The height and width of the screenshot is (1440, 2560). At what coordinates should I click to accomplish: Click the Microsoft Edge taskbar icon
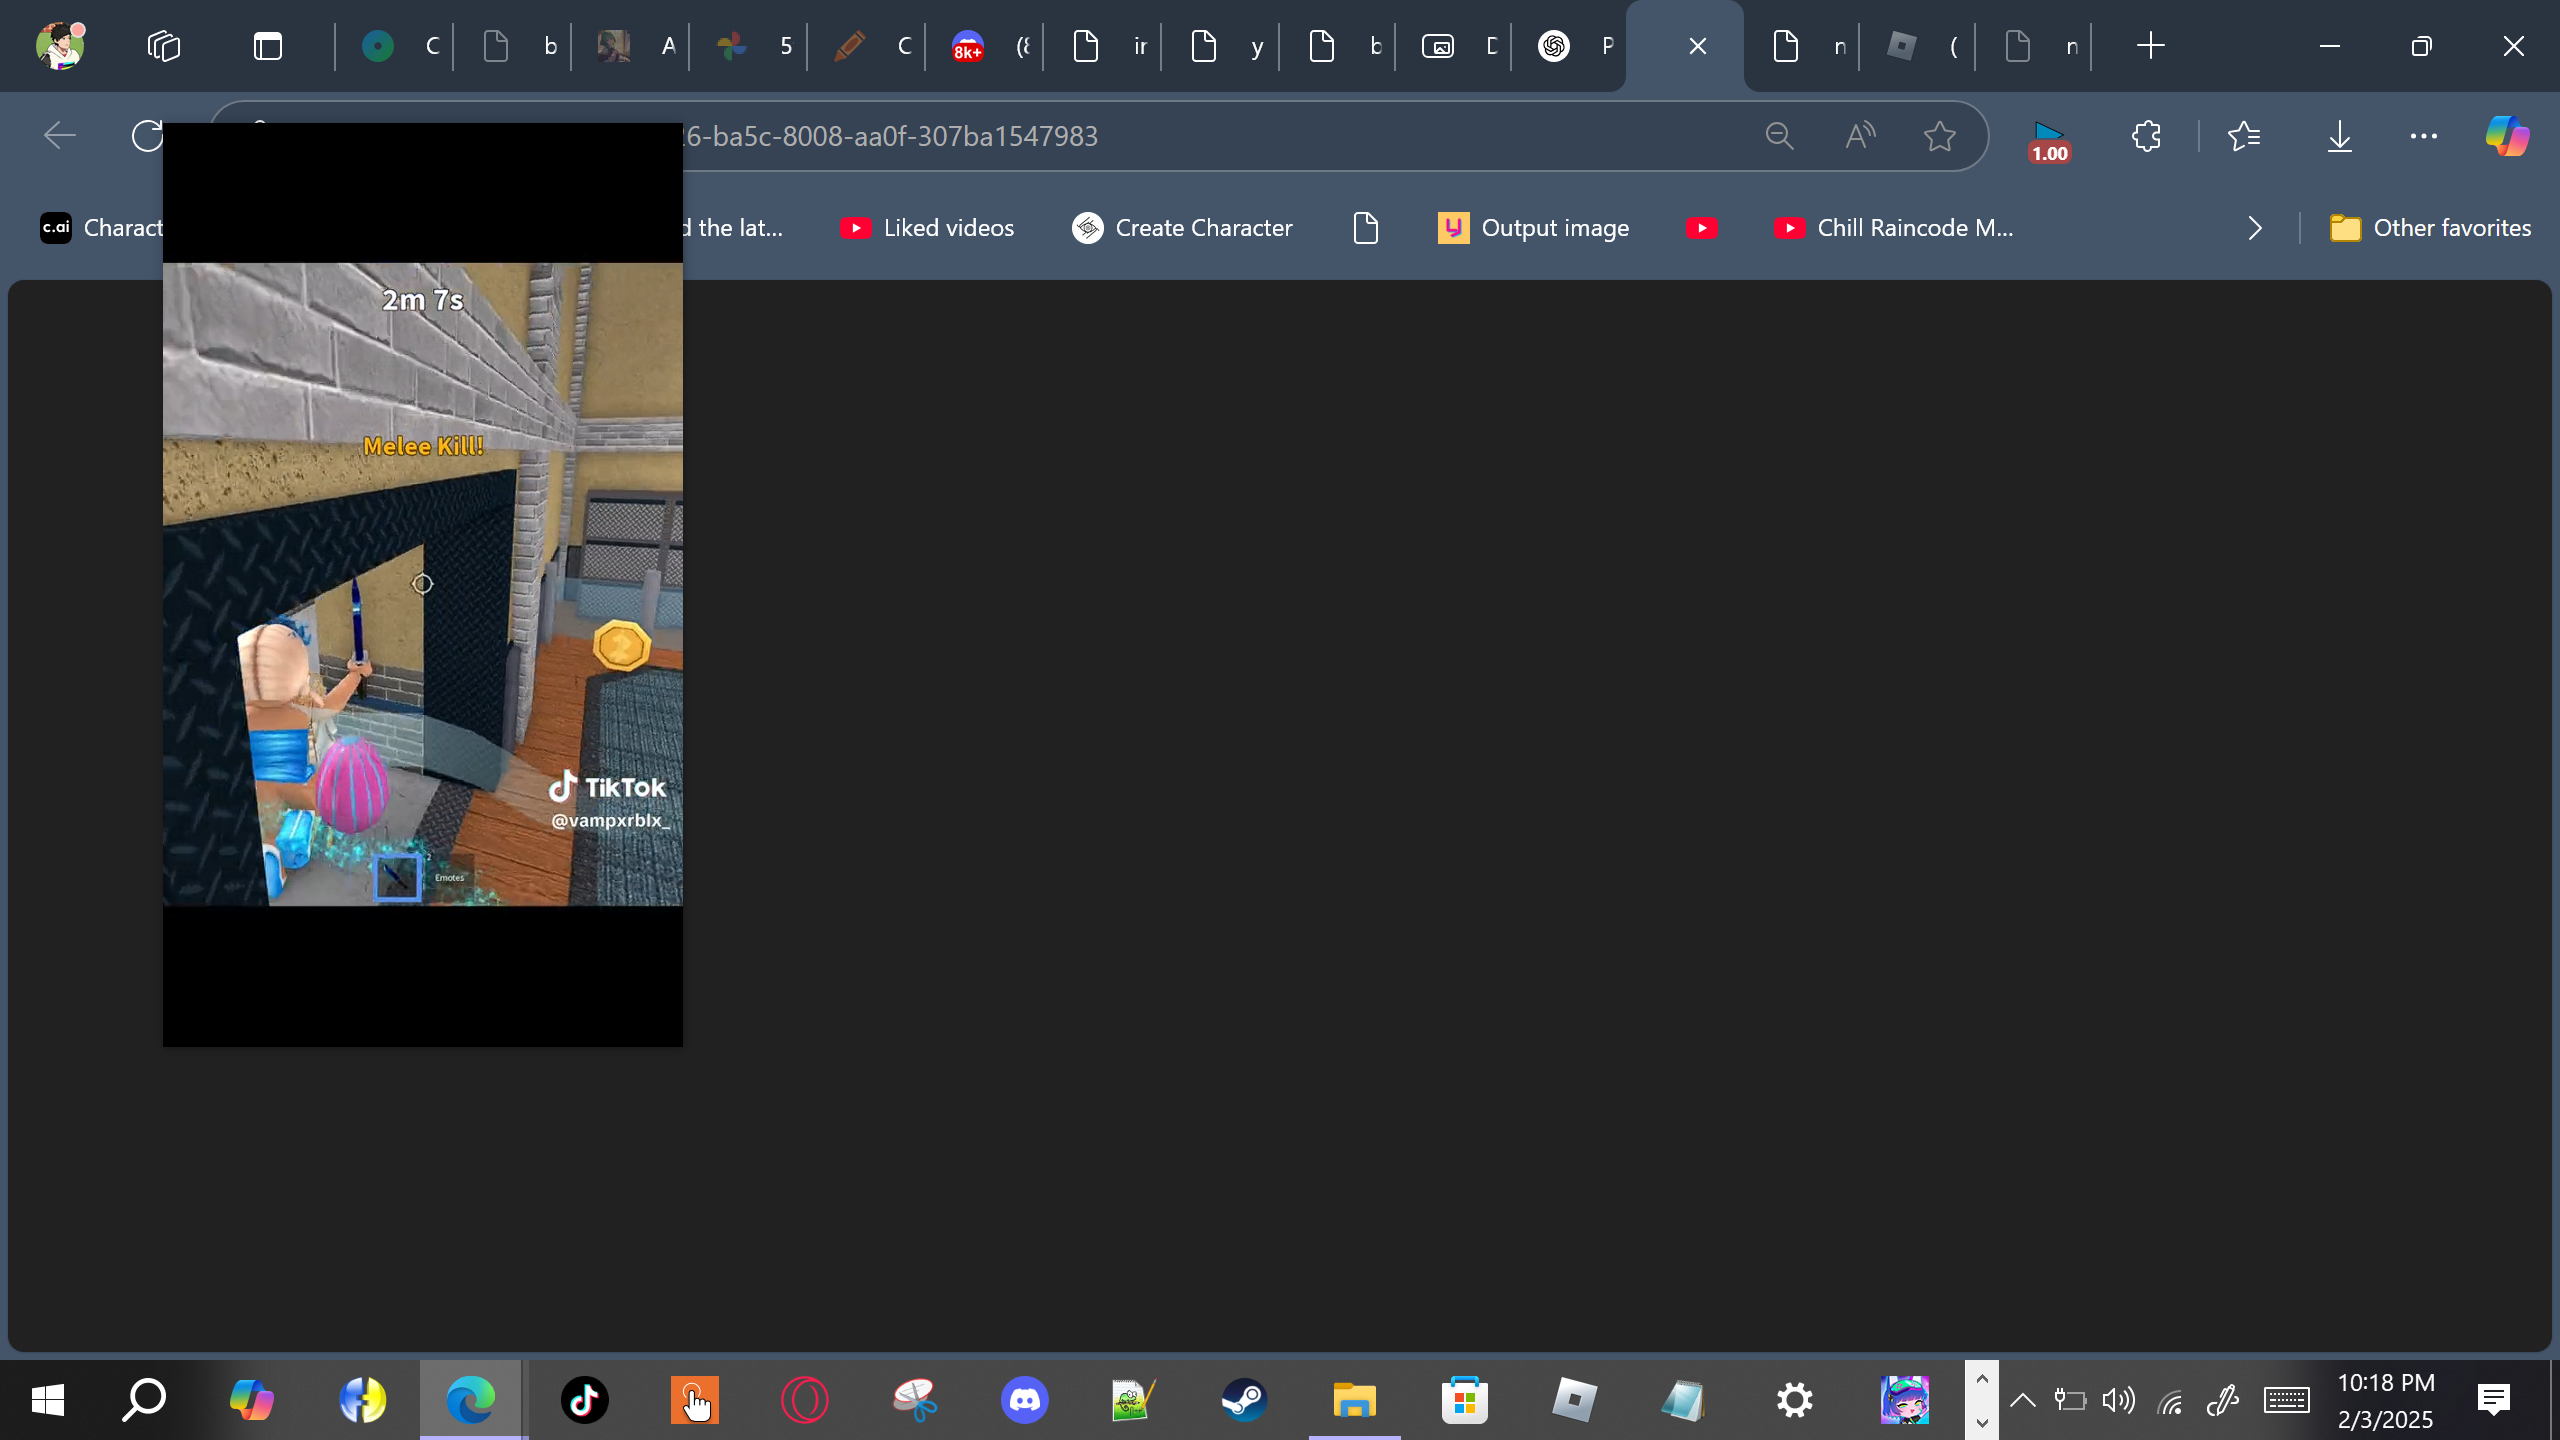point(471,1400)
